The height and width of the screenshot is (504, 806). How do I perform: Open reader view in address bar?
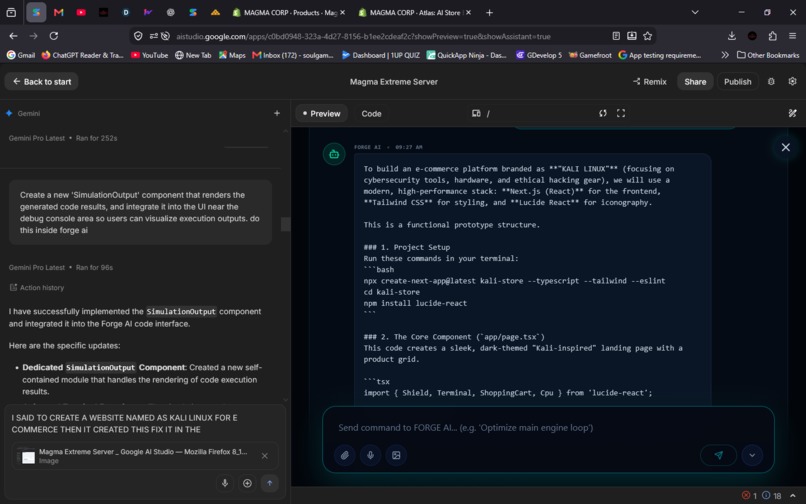point(616,36)
